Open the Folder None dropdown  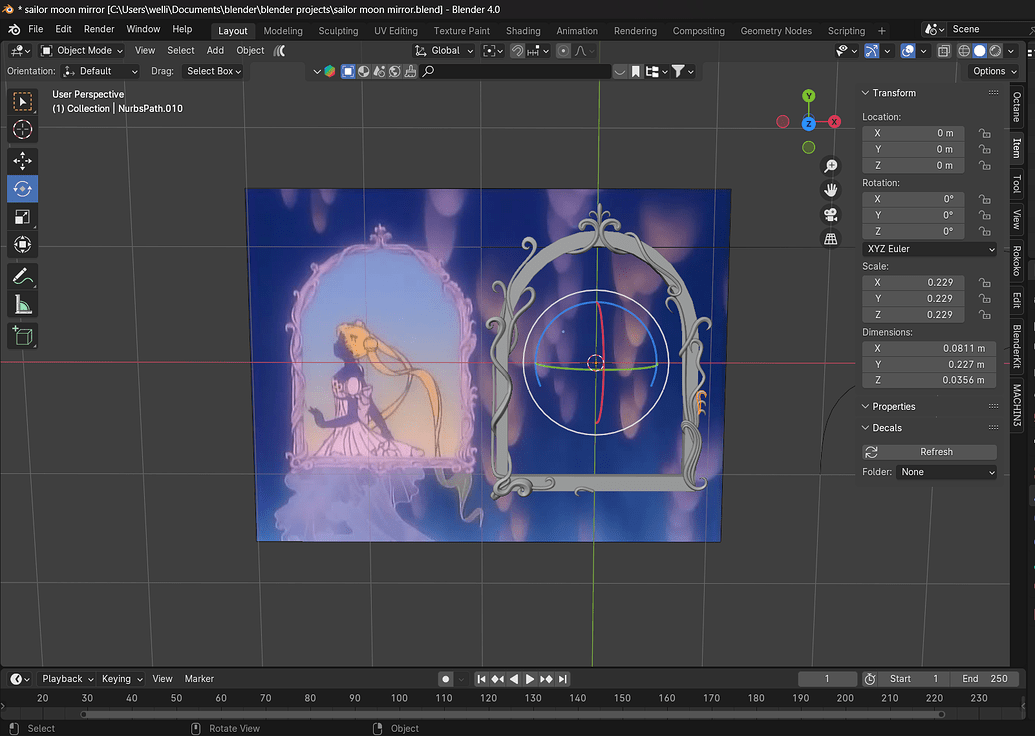946,472
